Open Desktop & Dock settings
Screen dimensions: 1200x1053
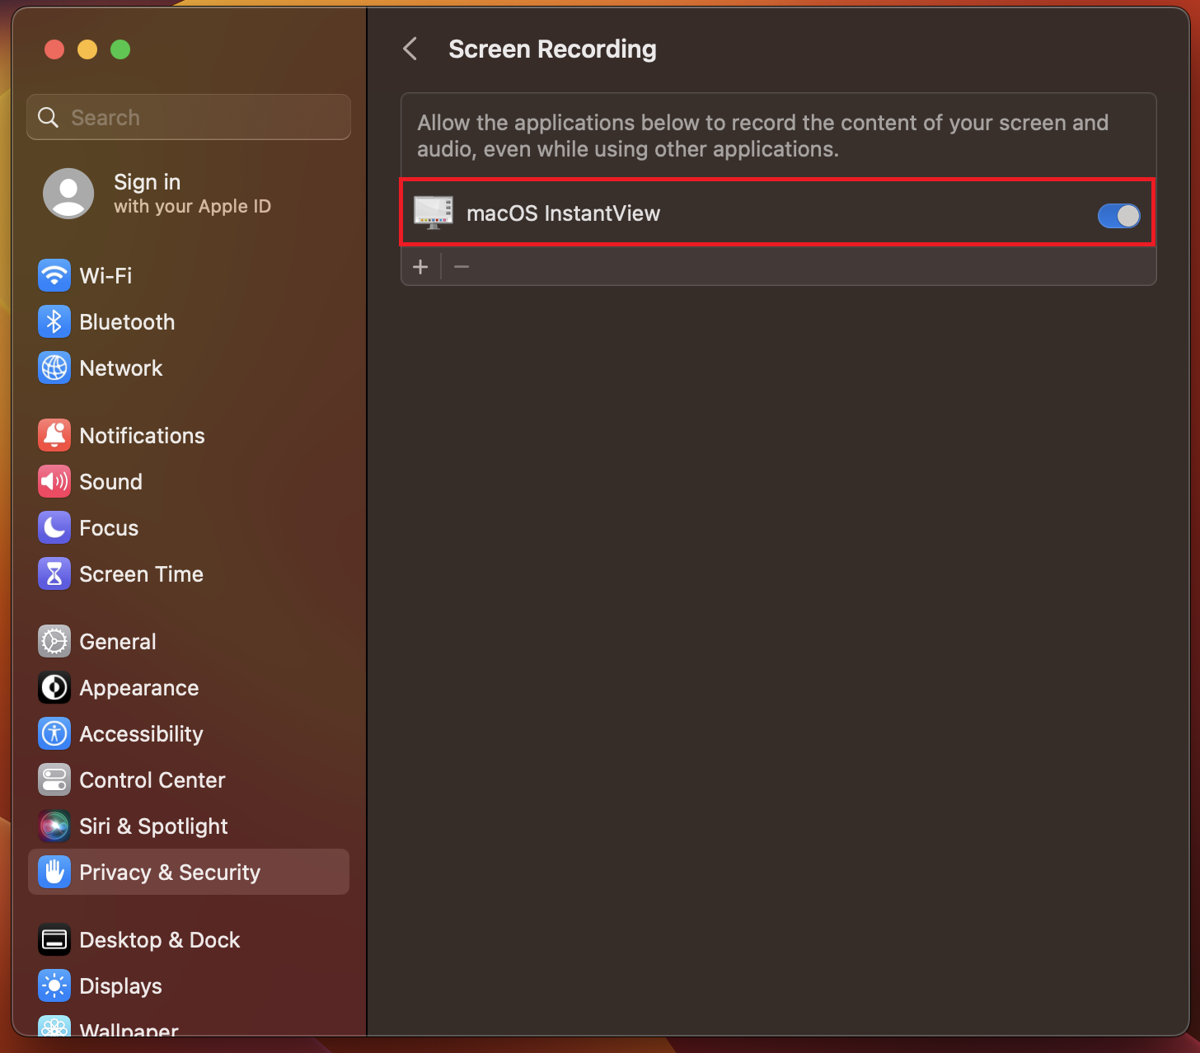pyautogui.click(x=159, y=940)
